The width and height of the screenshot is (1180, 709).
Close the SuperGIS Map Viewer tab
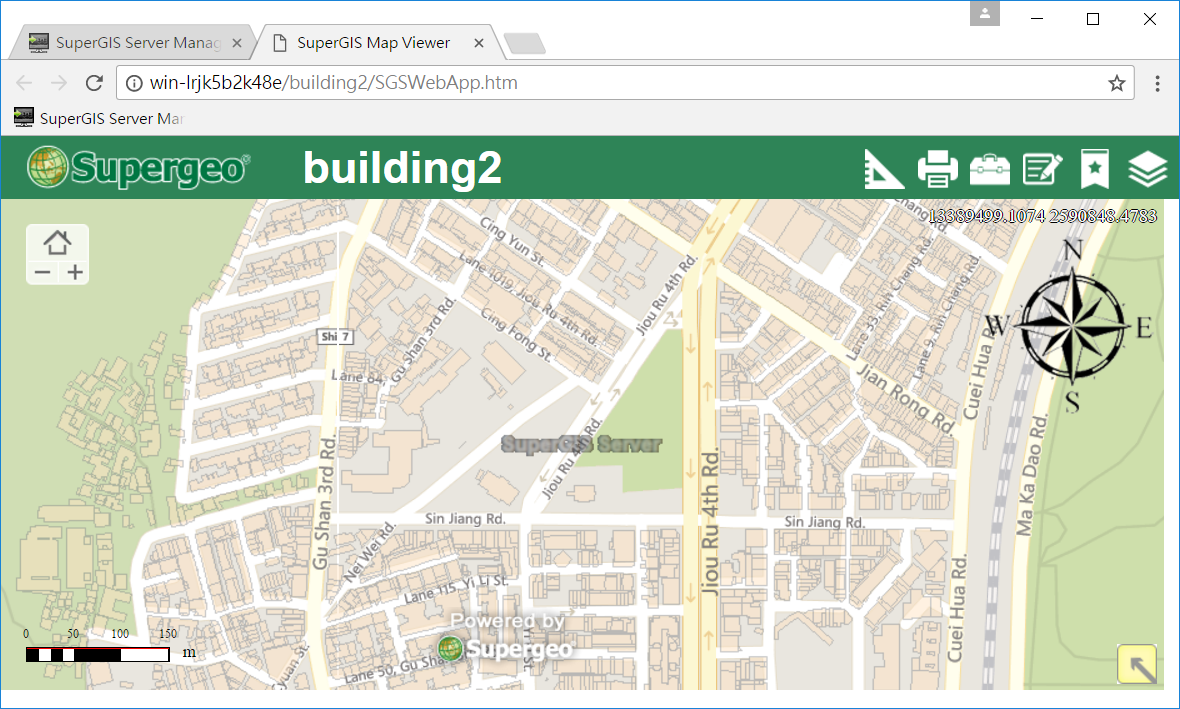click(x=479, y=44)
